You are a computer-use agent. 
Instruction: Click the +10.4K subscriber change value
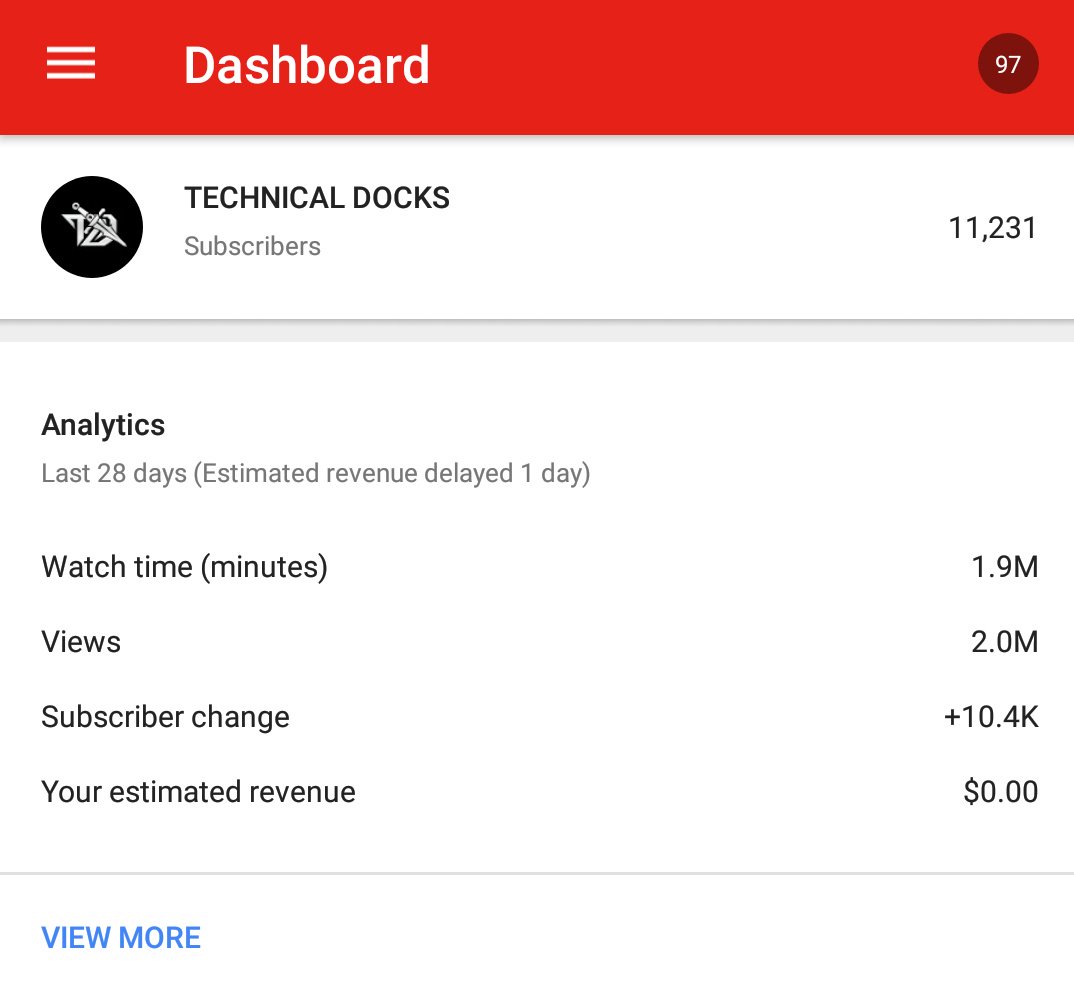991,717
